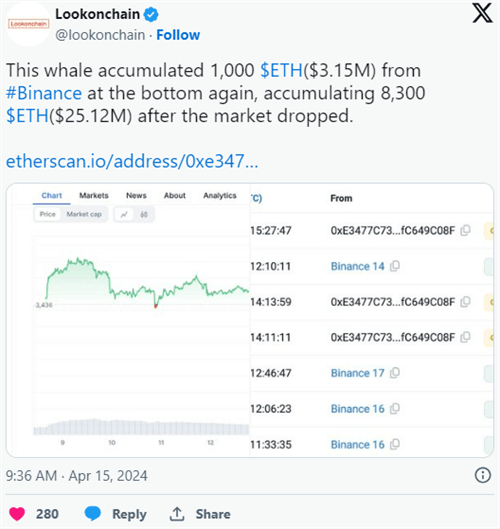500x529 pixels.
Task: Select the Price chart option
Action: 48,214
